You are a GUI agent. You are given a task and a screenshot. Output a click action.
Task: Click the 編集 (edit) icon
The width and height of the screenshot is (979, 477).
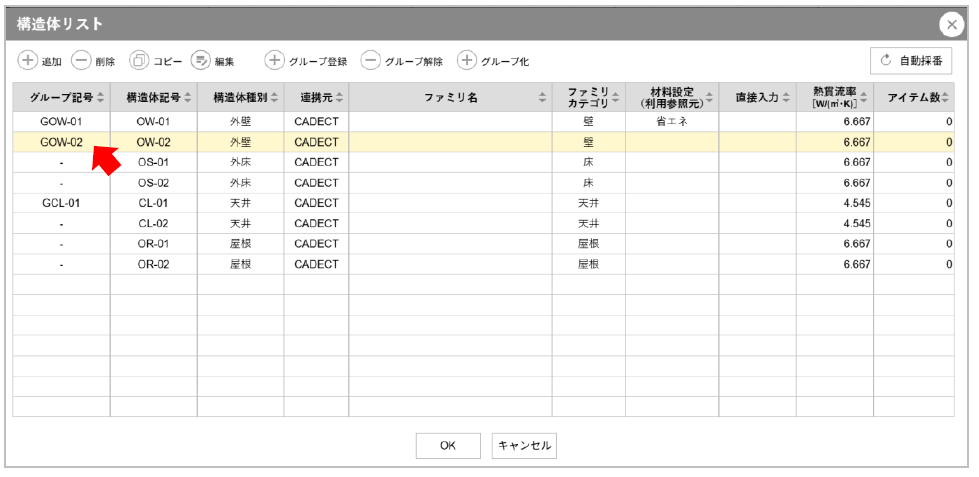[x=200, y=61]
